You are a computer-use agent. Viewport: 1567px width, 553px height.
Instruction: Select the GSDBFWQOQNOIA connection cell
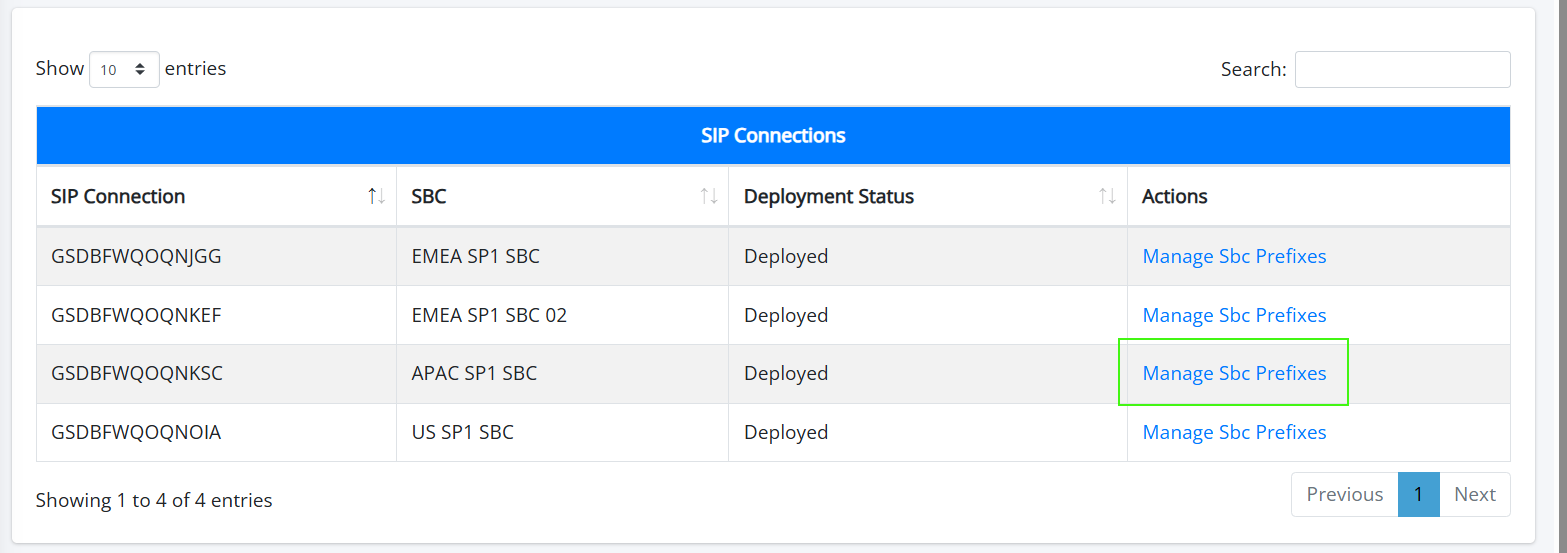(x=216, y=432)
